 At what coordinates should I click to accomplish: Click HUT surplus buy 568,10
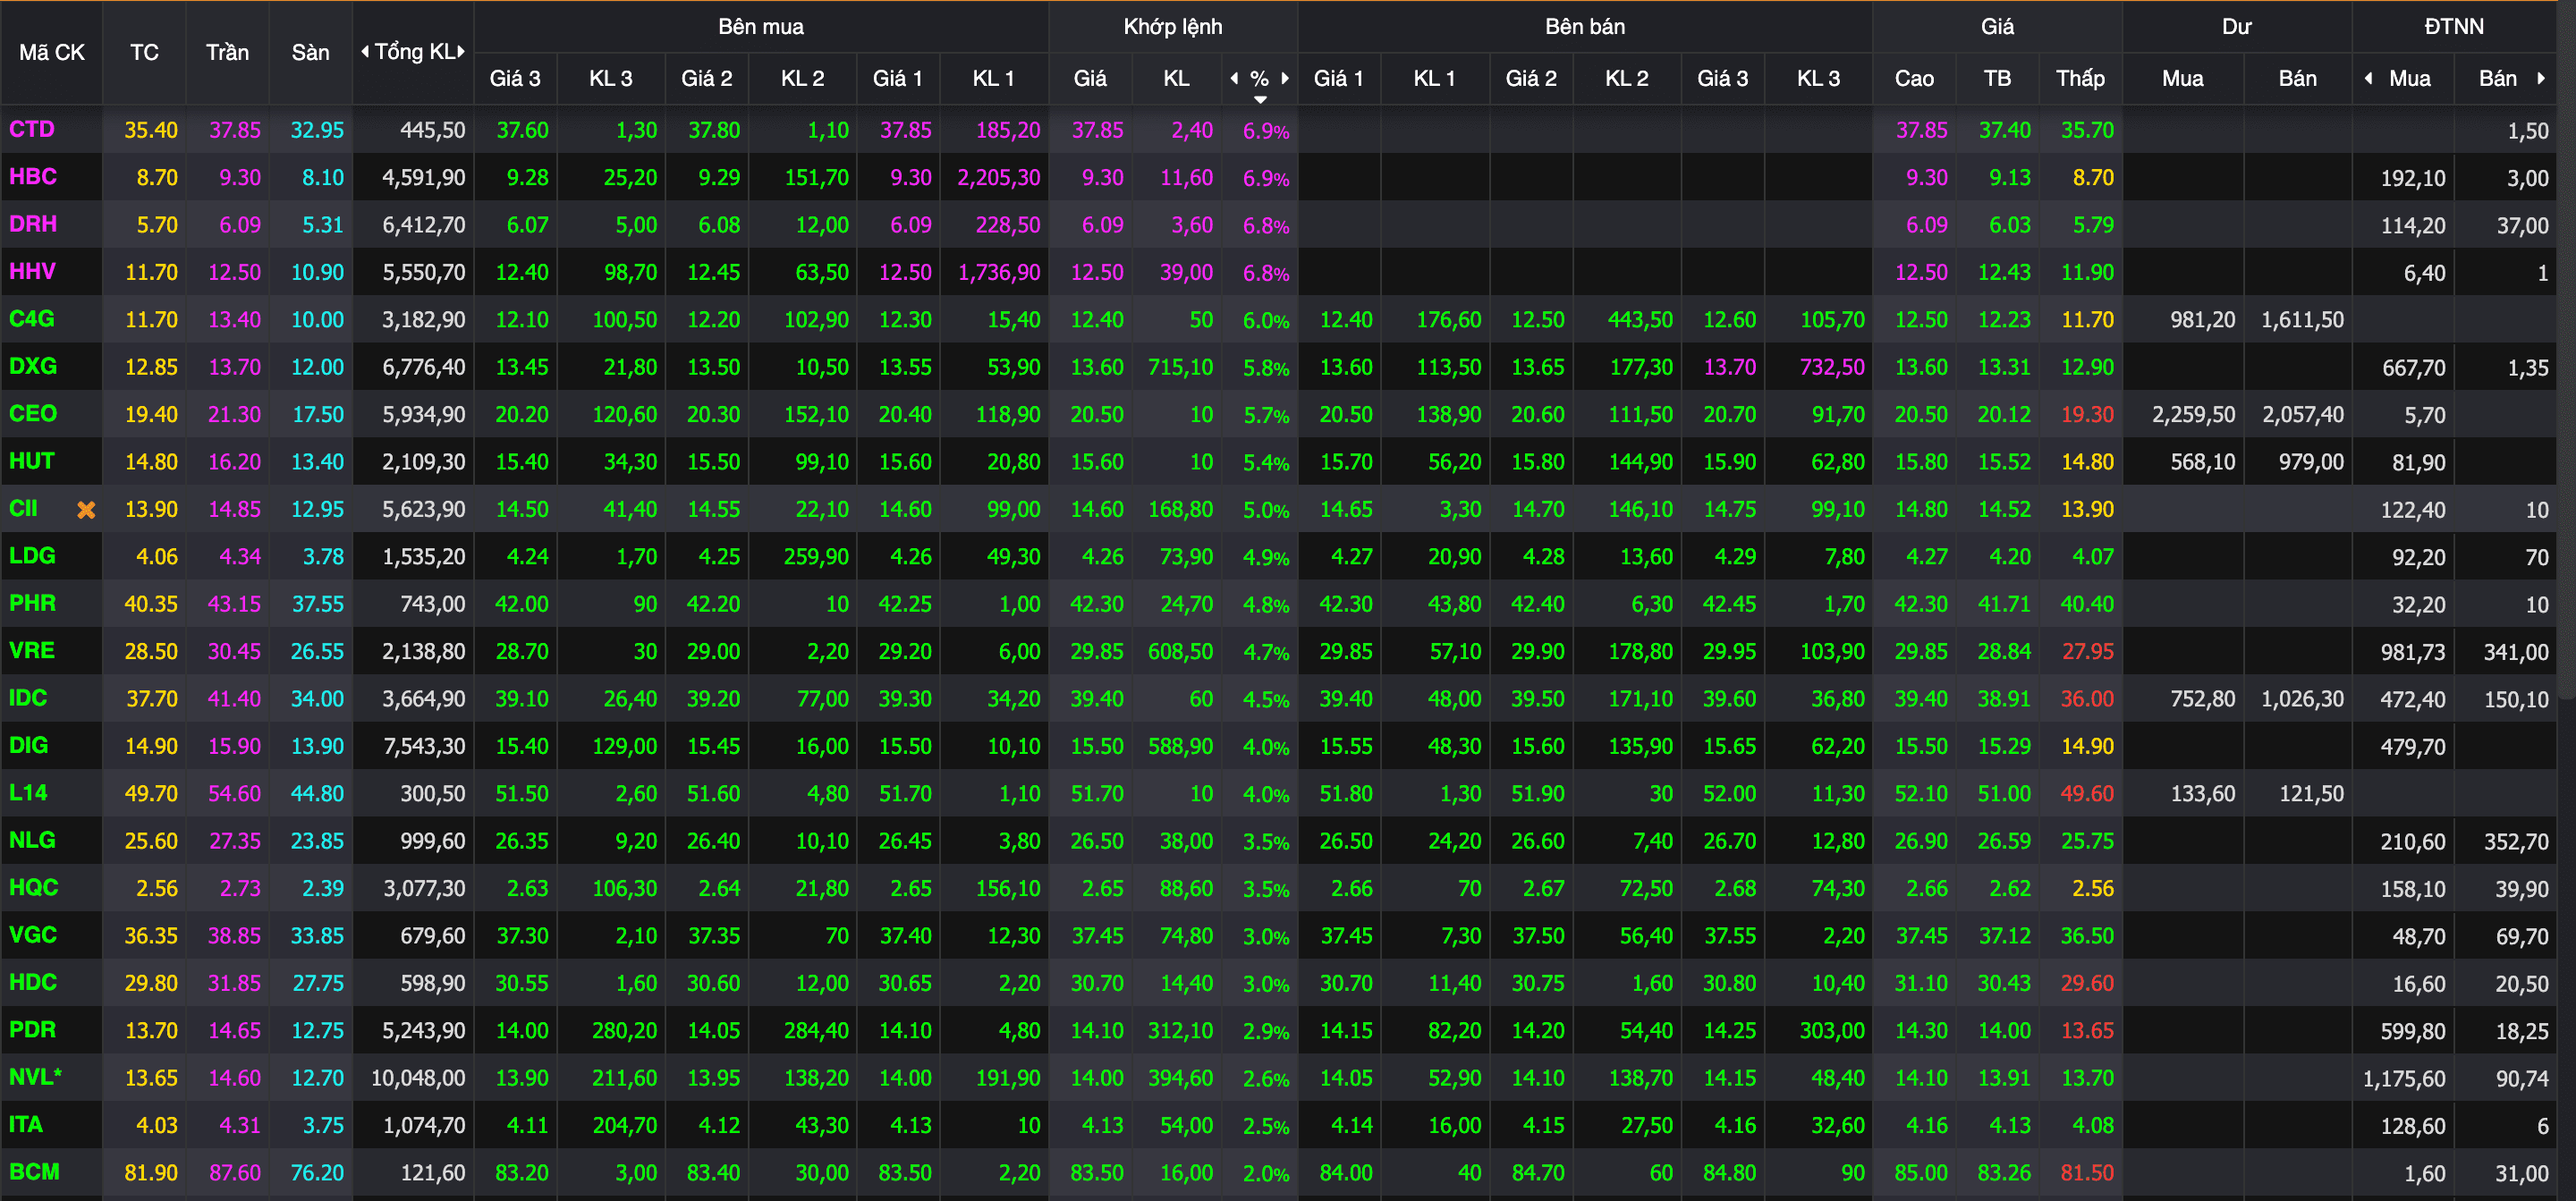[x=2203, y=462]
